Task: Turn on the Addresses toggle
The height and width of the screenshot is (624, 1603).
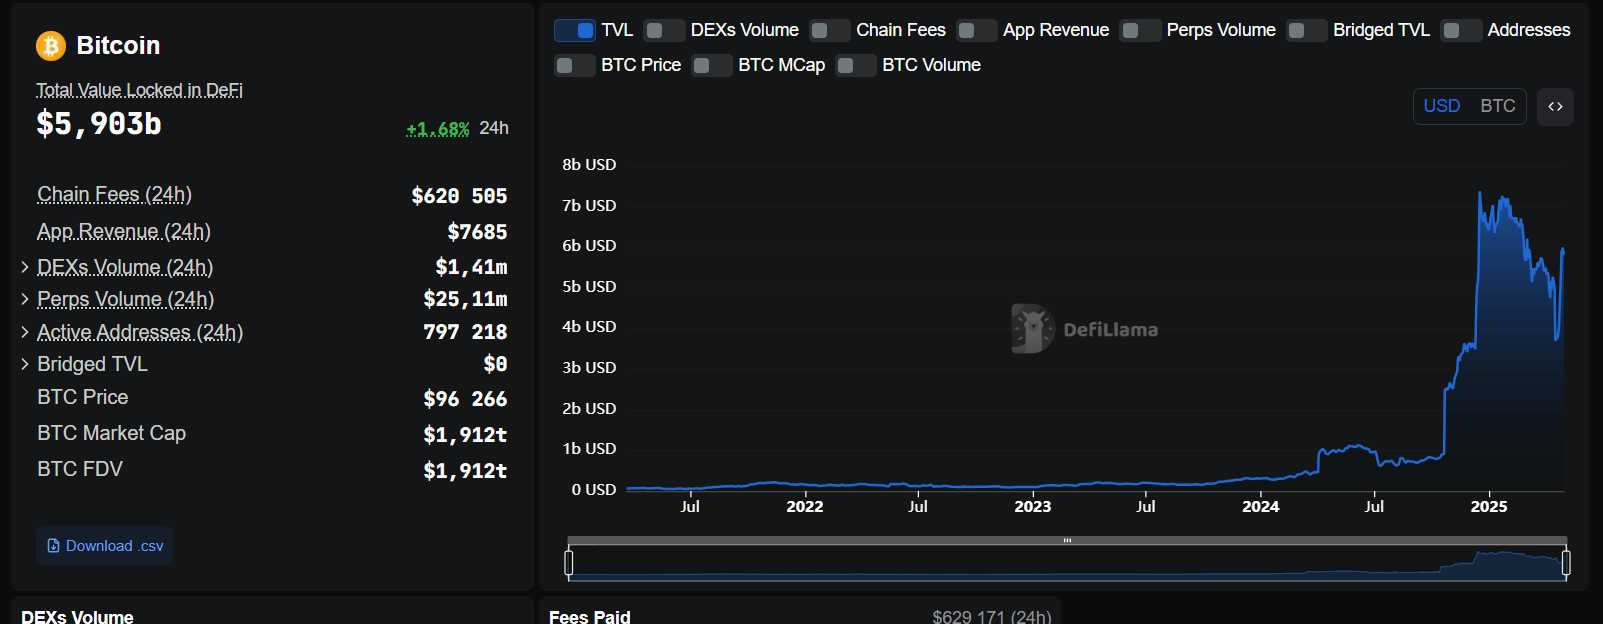Action: click(x=1461, y=30)
